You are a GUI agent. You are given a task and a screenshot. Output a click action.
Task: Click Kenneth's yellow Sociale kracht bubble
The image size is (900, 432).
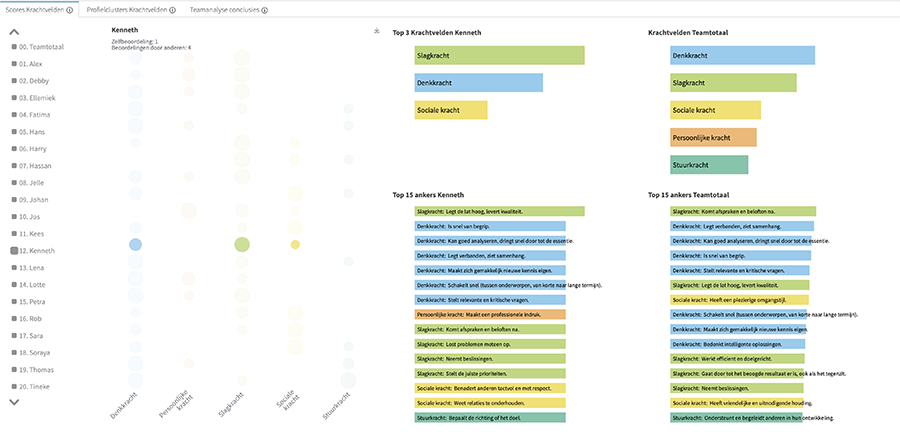point(295,244)
